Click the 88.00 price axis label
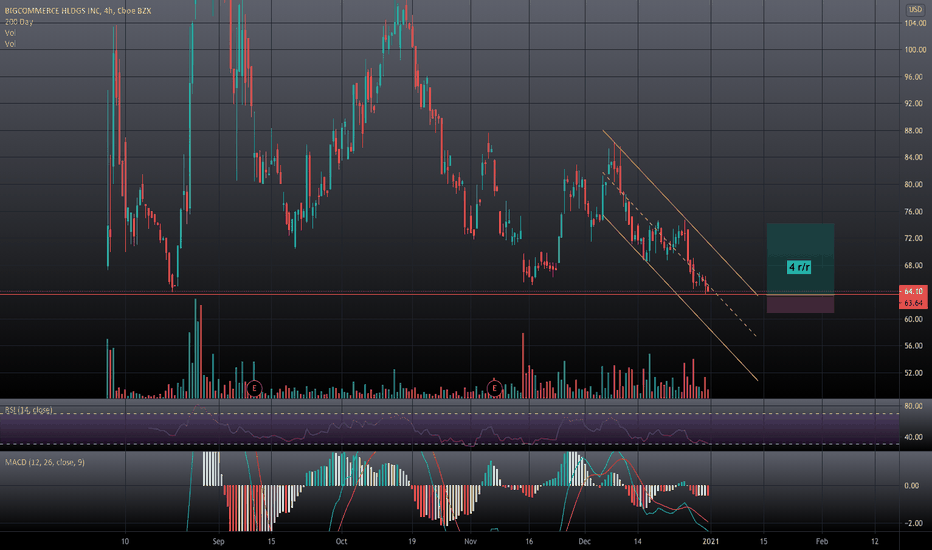This screenshot has width=932, height=550. click(914, 131)
